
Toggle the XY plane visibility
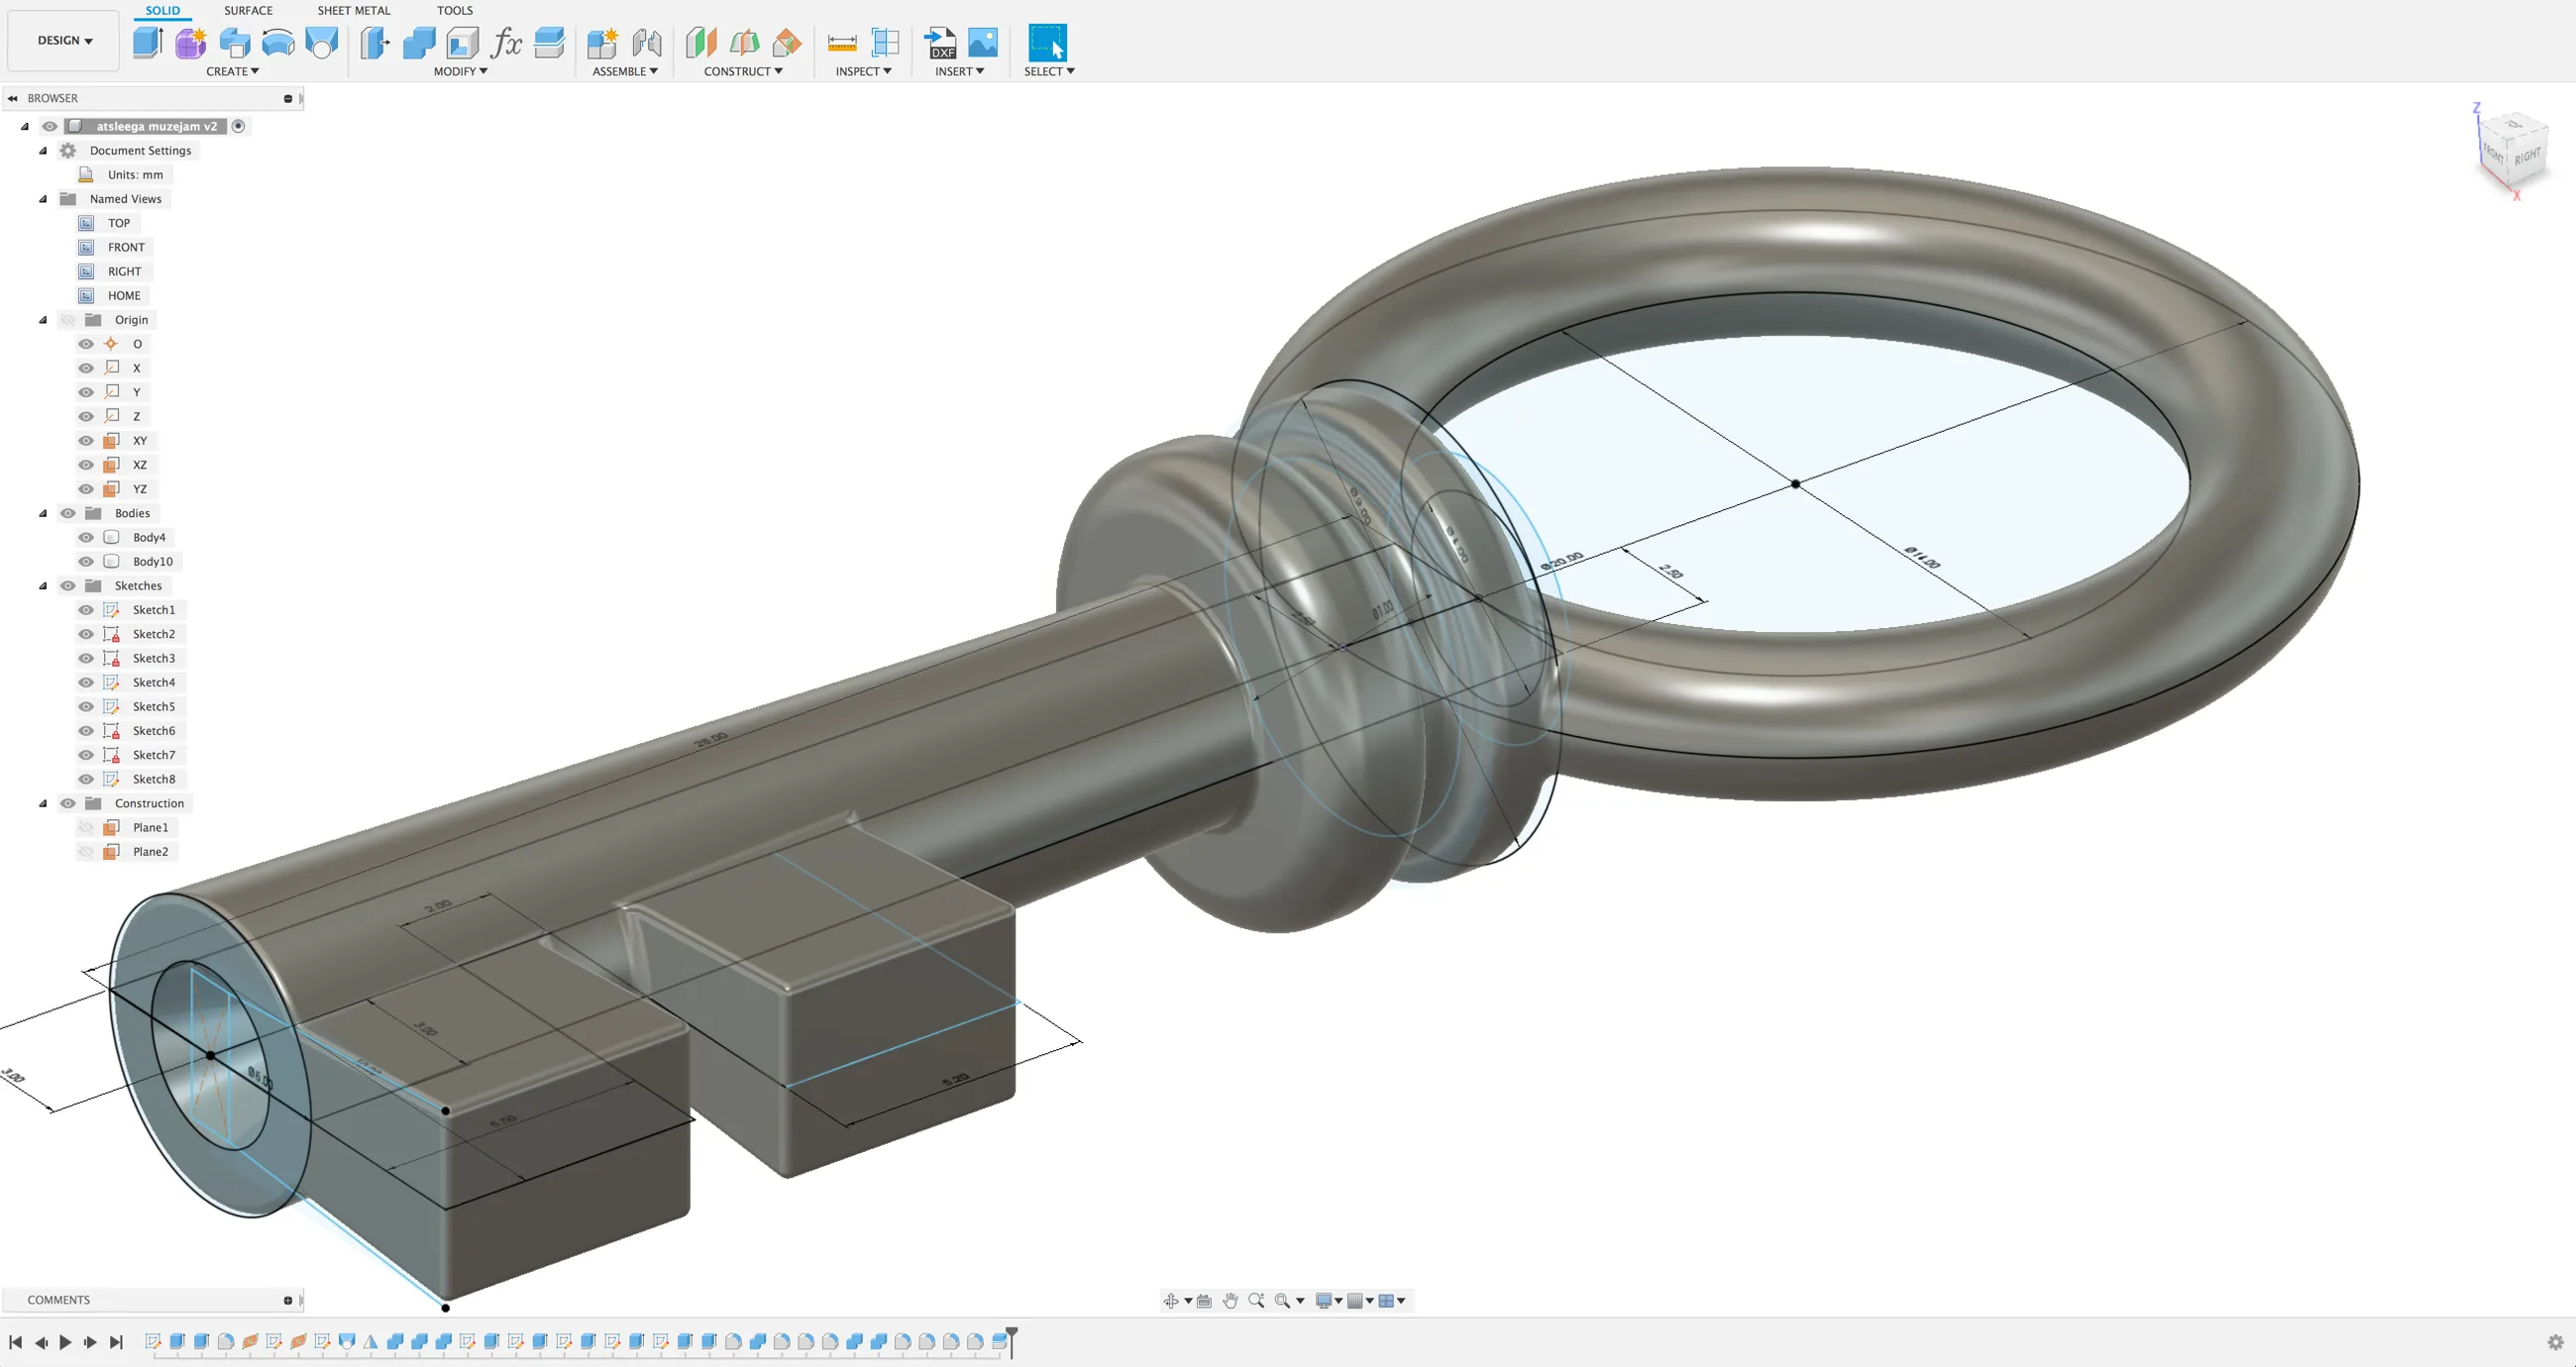pos(86,440)
